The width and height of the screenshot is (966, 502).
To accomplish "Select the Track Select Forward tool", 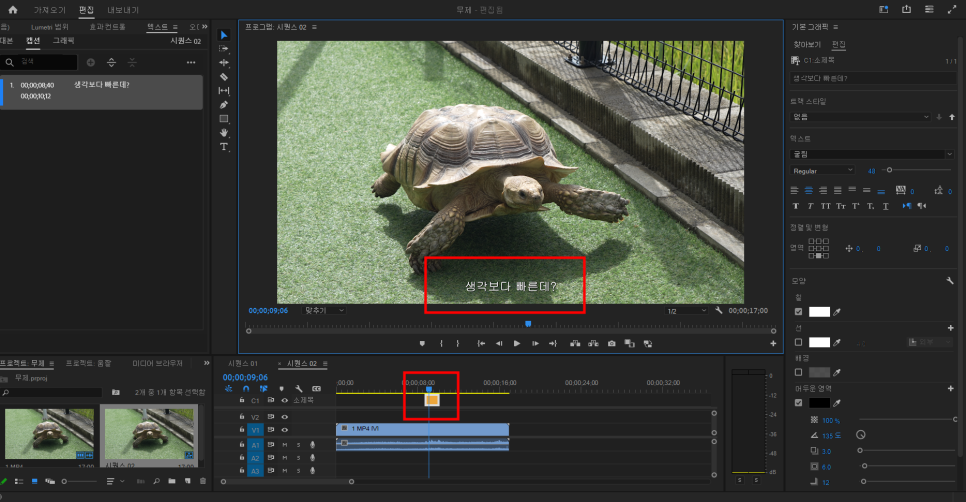I will [224, 49].
